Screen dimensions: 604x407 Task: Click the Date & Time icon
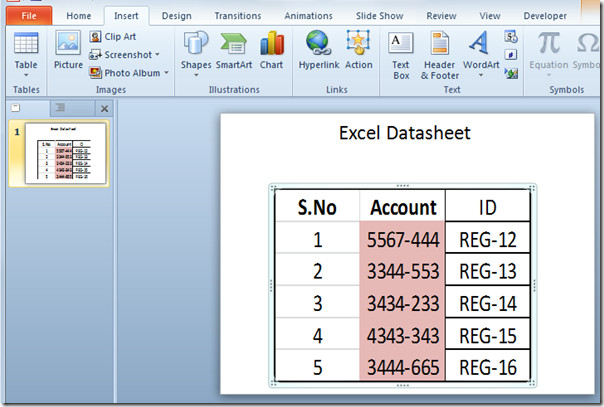click(511, 37)
